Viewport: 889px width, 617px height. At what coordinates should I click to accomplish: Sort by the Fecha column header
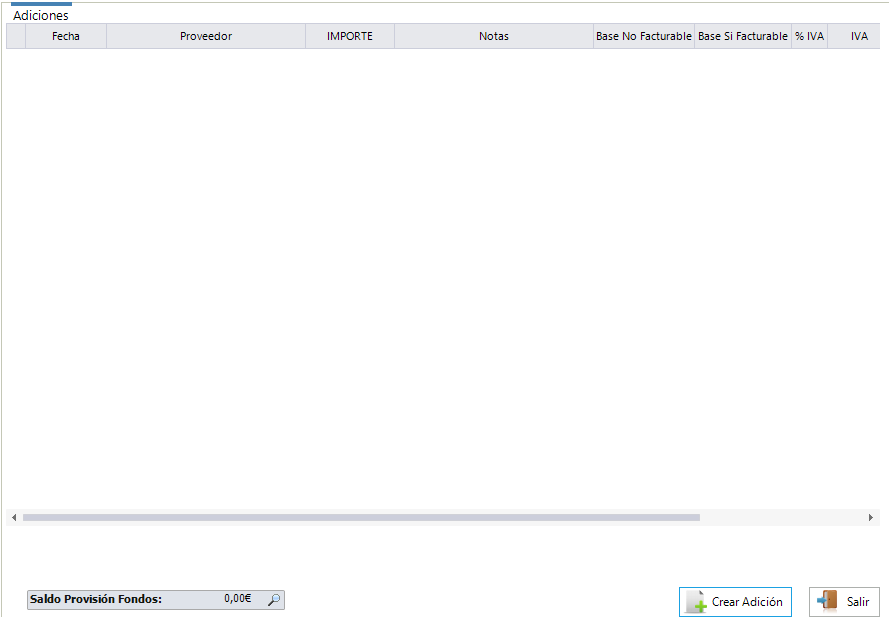66,36
